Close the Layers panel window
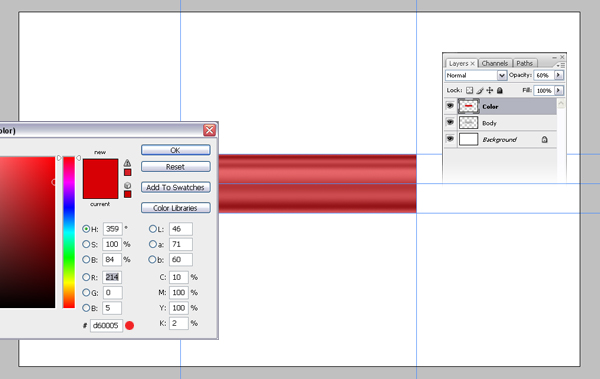Screen dimensions: 600x379 tap(562, 57)
